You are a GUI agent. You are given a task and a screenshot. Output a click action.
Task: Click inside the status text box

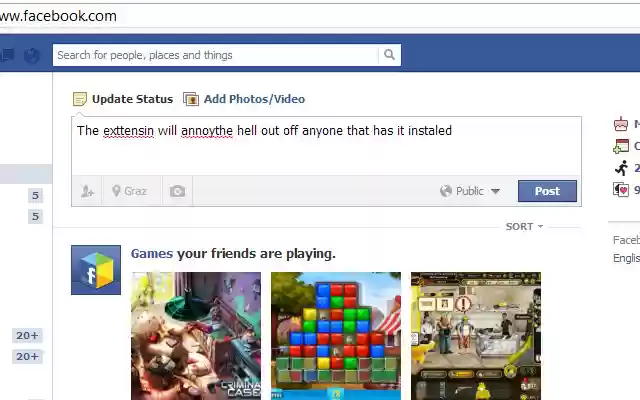coord(326,146)
